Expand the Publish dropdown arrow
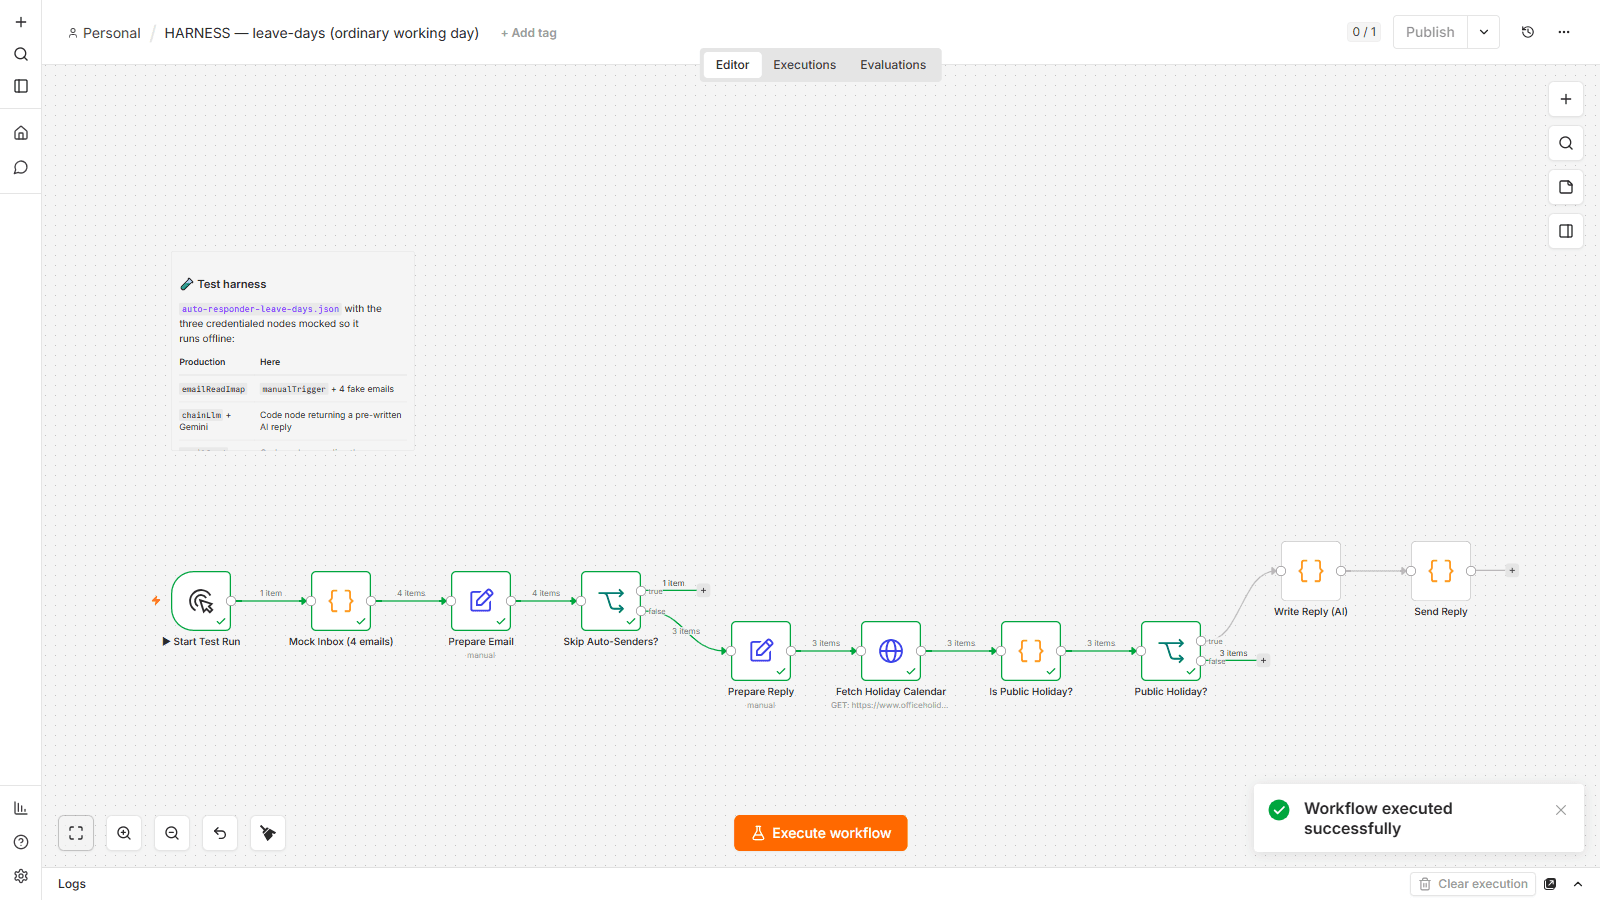This screenshot has width=1600, height=900. pos(1484,32)
